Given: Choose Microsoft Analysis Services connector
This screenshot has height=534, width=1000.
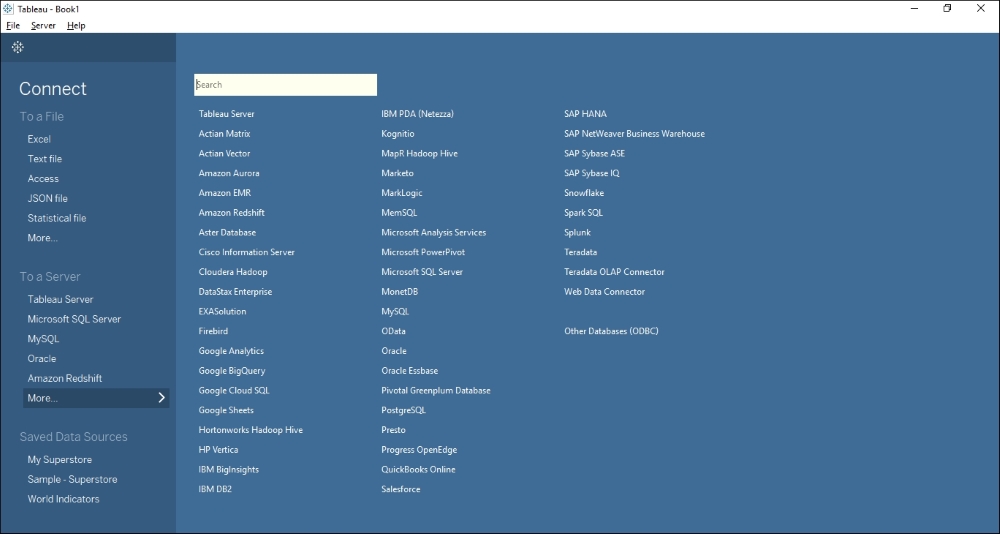Looking at the screenshot, I should click(434, 232).
